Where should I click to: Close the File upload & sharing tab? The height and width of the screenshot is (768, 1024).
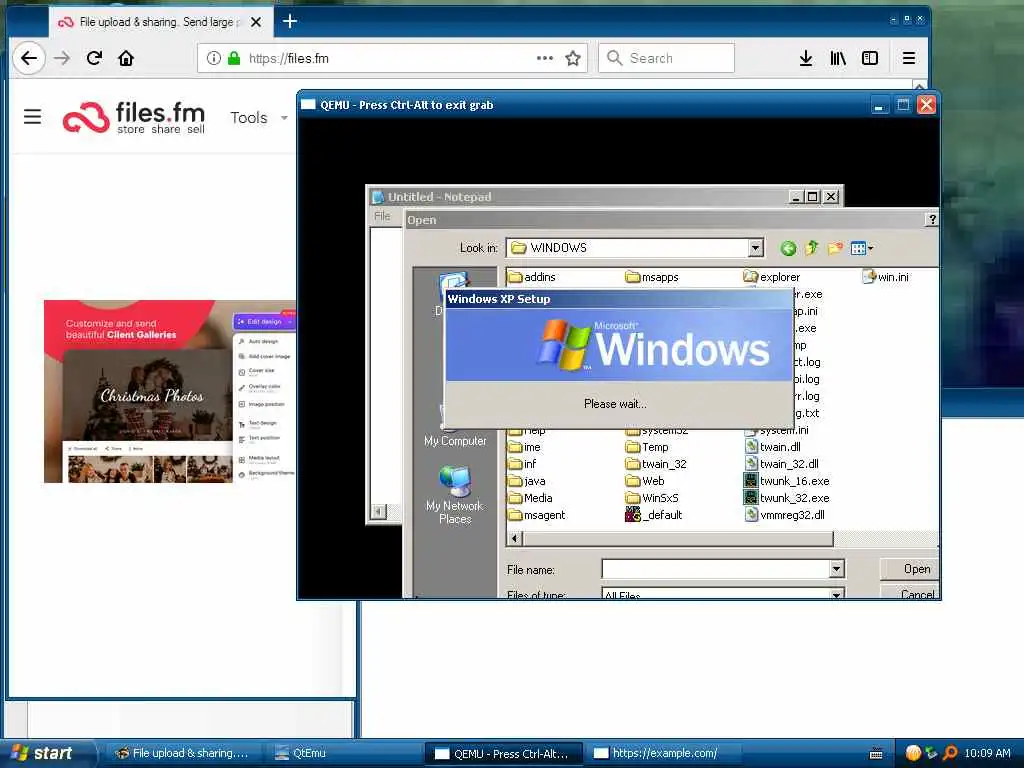point(256,22)
